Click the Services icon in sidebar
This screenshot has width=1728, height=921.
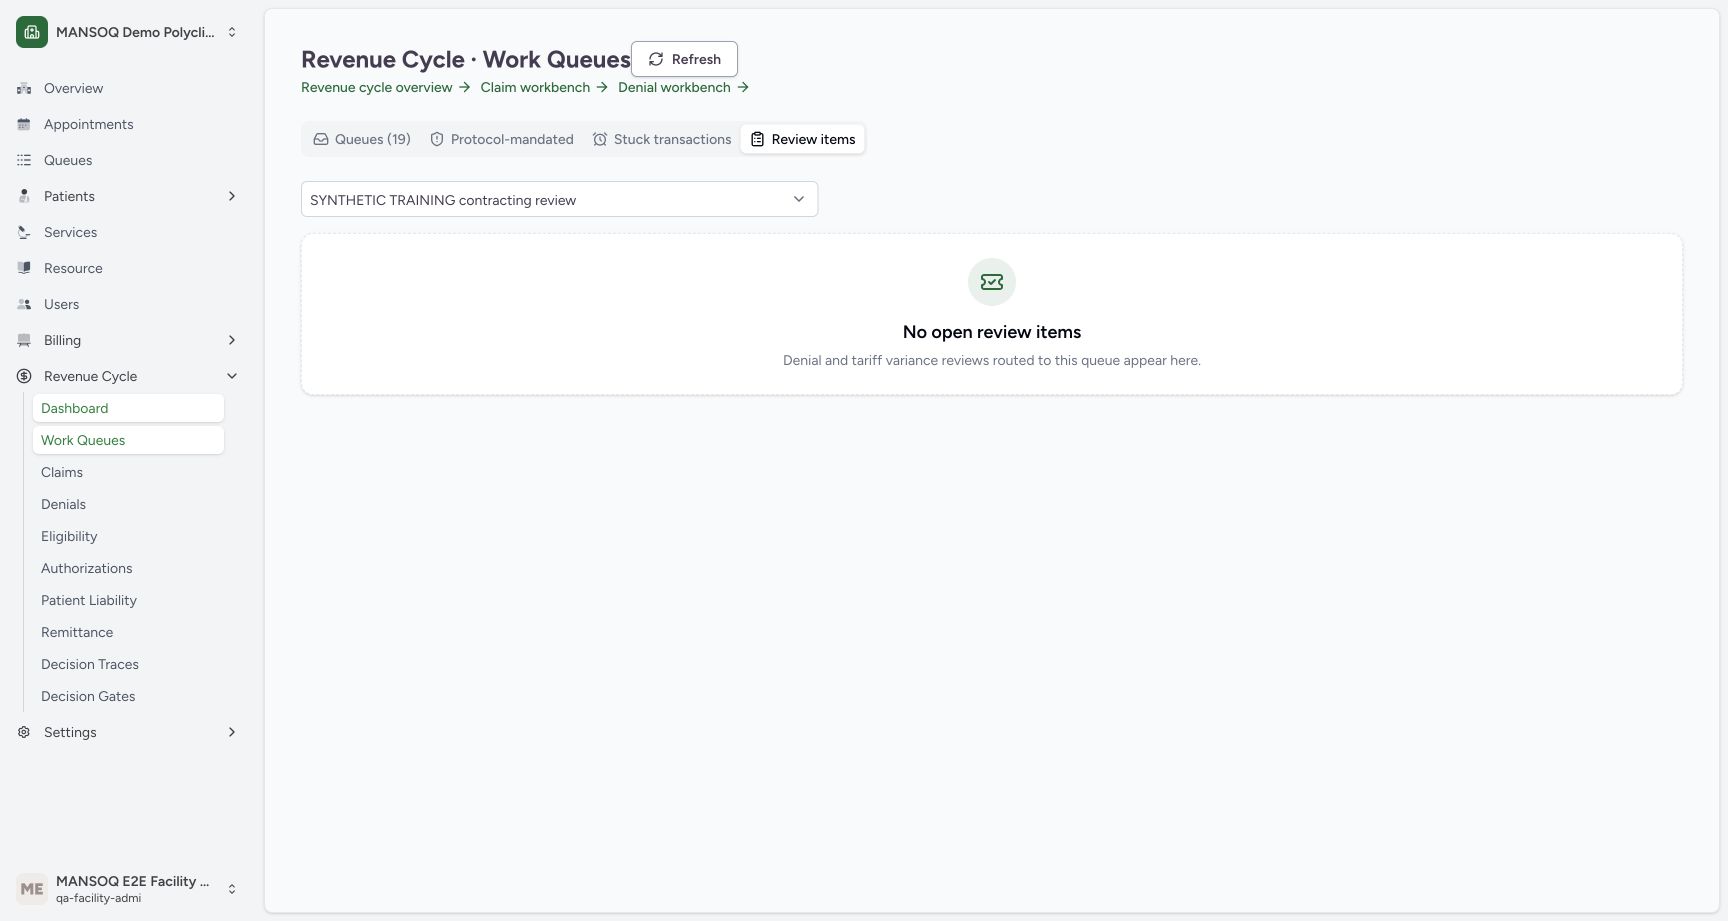point(24,232)
